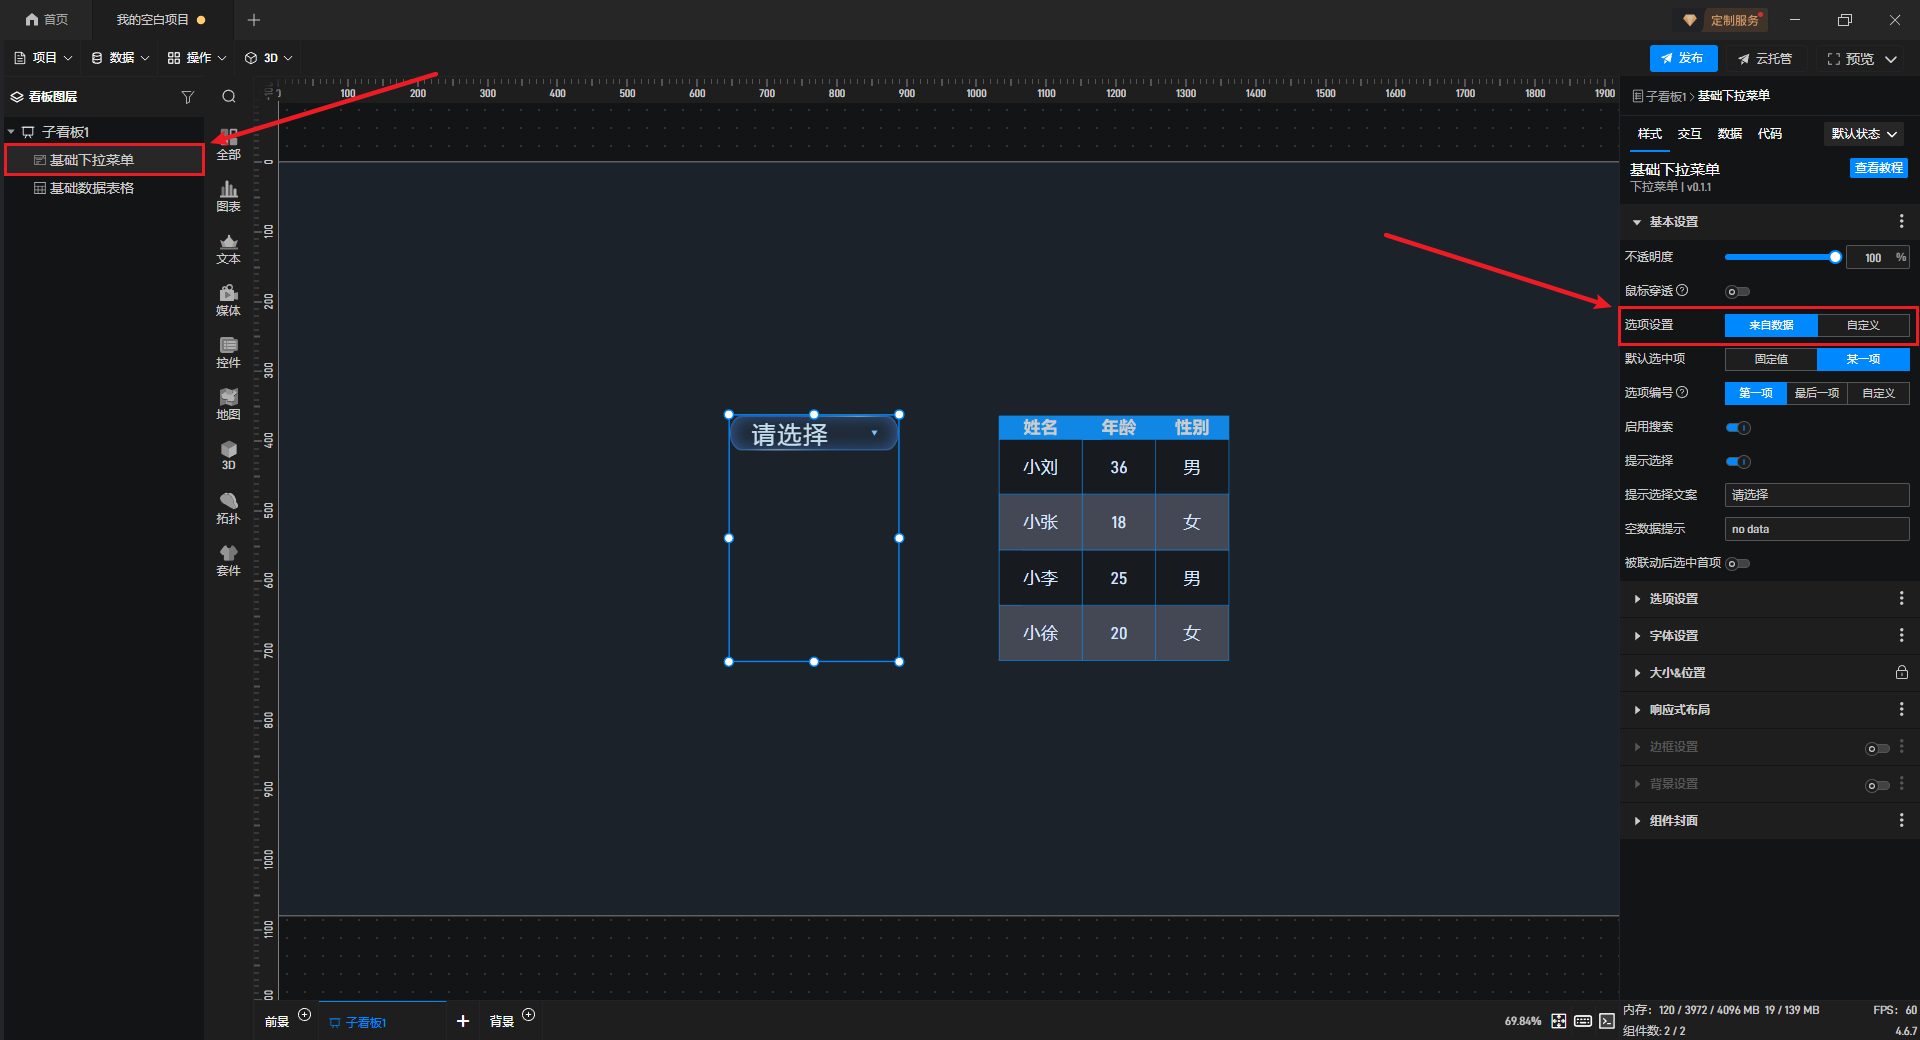Open the 套件 kit components icon
The image size is (1920, 1040).
(x=228, y=559)
